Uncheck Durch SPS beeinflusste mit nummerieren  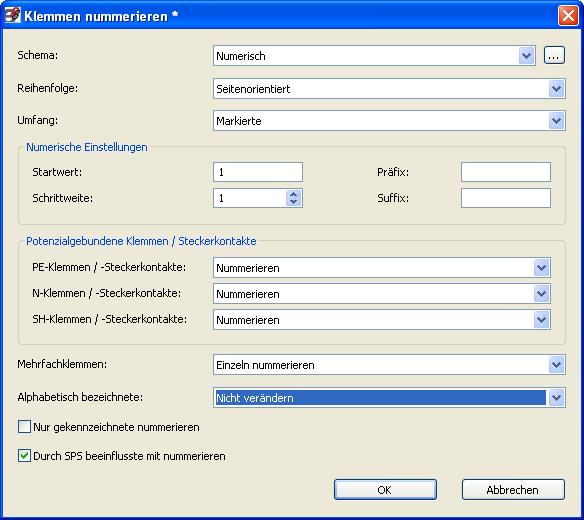point(25,456)
